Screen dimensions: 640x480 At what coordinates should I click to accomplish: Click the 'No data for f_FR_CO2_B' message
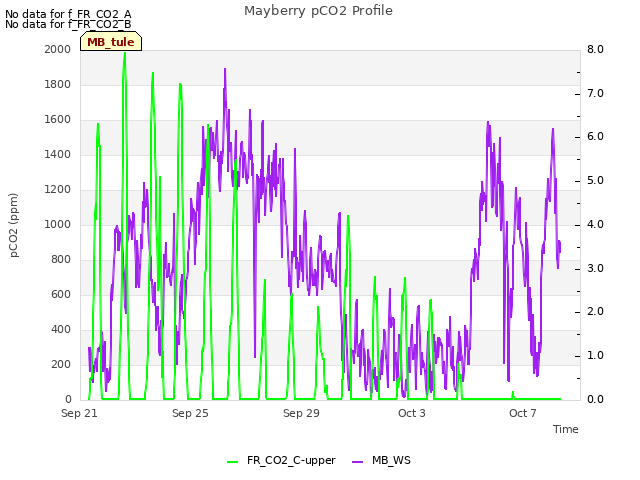(x=68, y=24)
